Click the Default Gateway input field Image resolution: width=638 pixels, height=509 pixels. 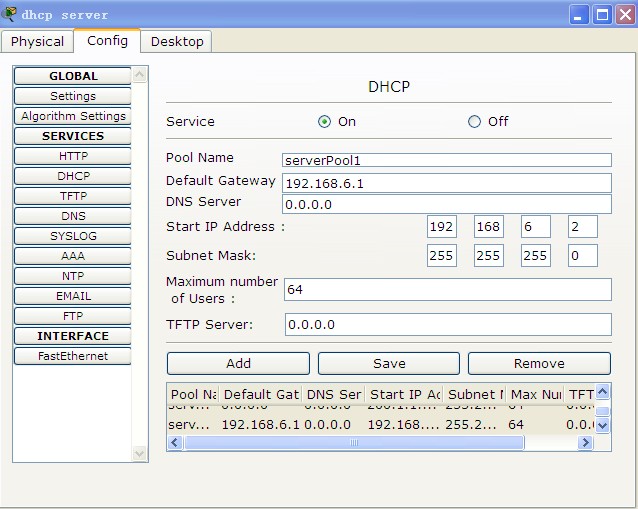point(447,183)
